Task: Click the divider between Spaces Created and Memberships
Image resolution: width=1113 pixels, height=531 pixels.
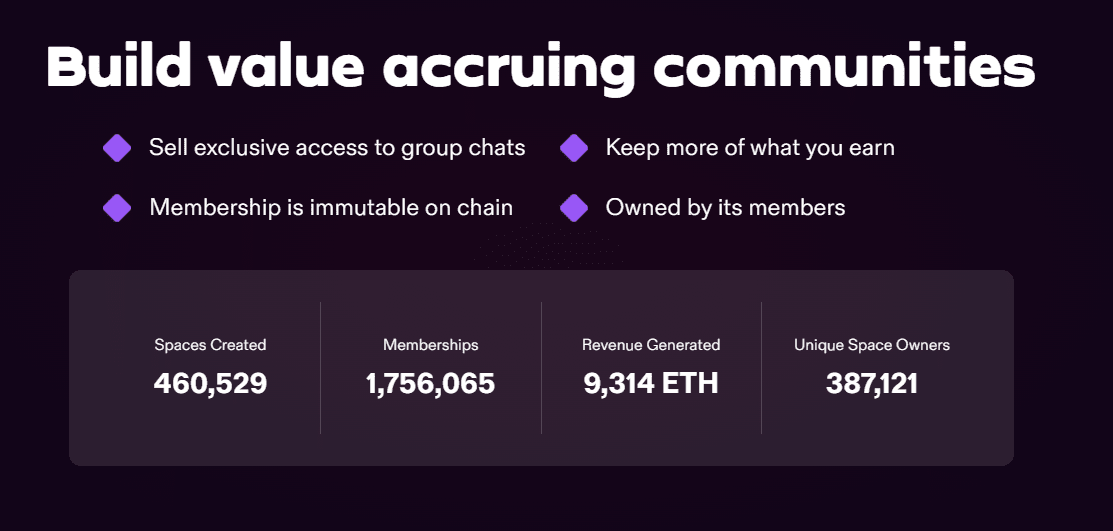Action: click(320, 368)
